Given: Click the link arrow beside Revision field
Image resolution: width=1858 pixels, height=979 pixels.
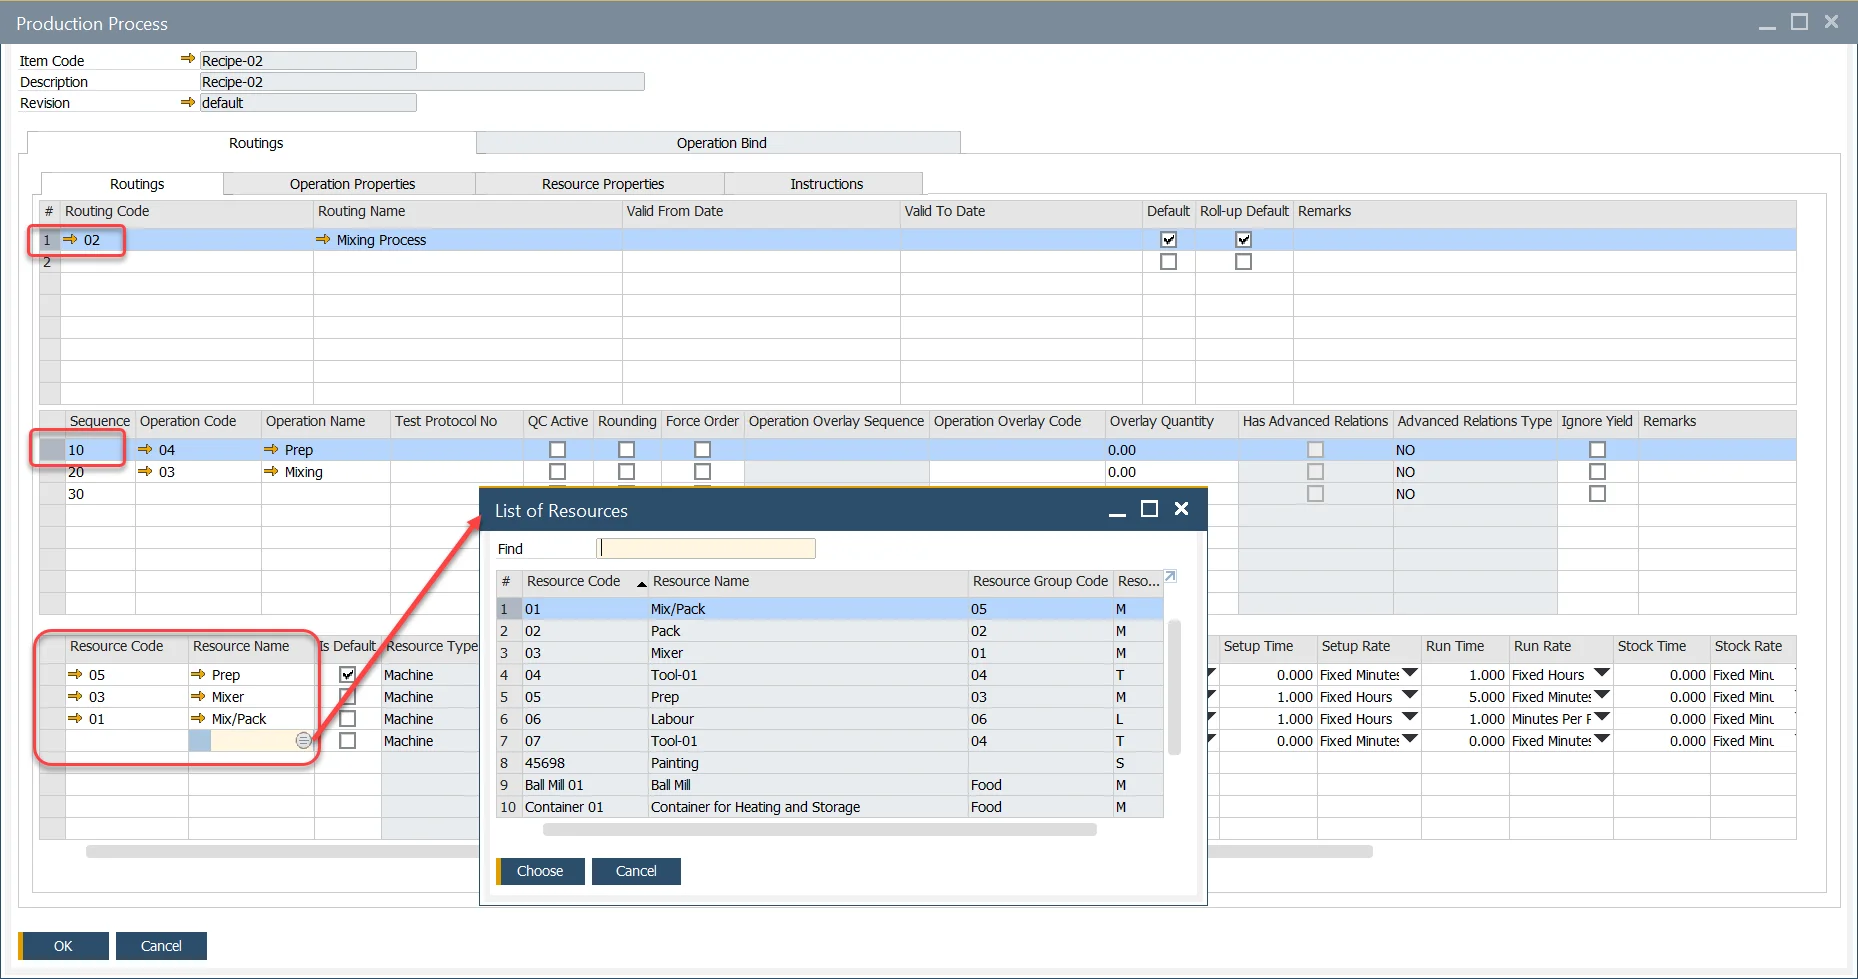Looking at the screenshot, I should point(187,102).
